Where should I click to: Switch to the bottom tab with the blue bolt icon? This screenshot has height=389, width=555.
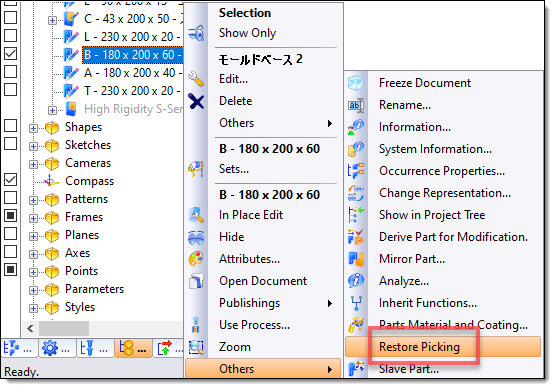(x=96, y=349)
